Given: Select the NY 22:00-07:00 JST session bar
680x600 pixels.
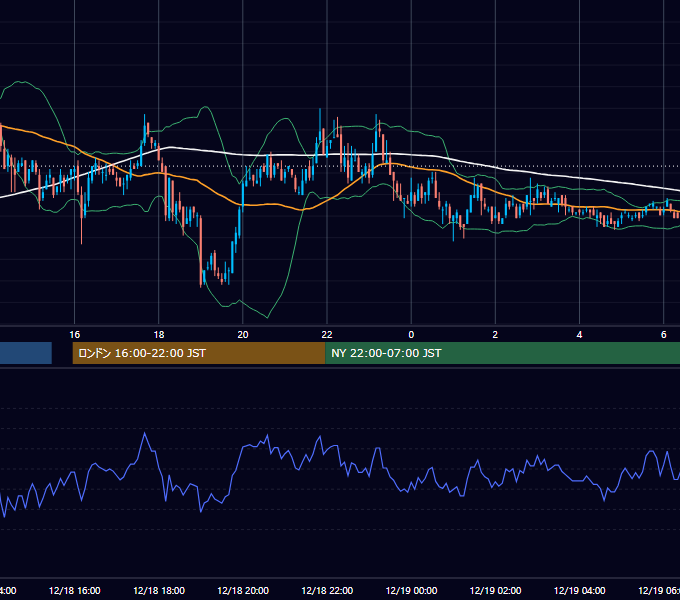Looking at the screenshot, I should [502, 353].
